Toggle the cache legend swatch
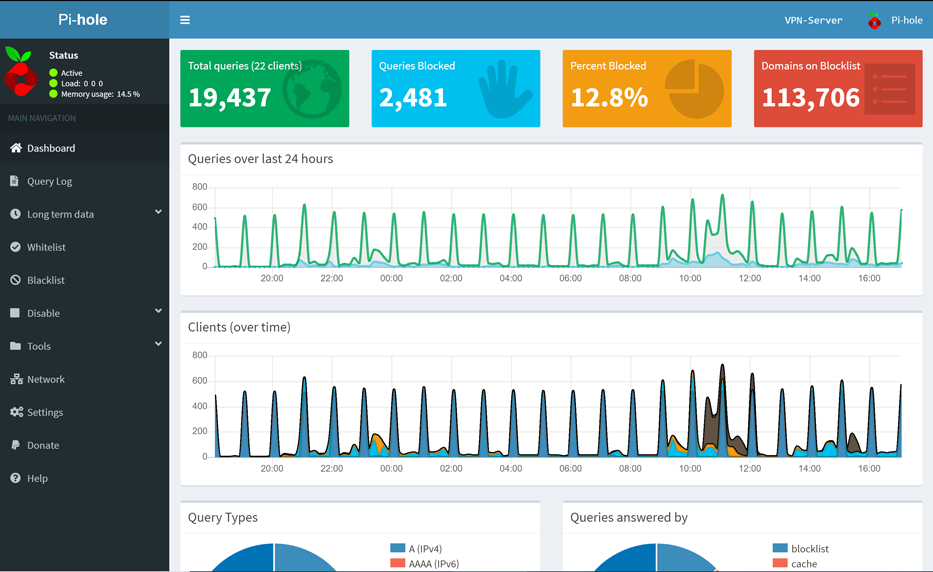This screenshot has height=572, width=933. point(780,563)
